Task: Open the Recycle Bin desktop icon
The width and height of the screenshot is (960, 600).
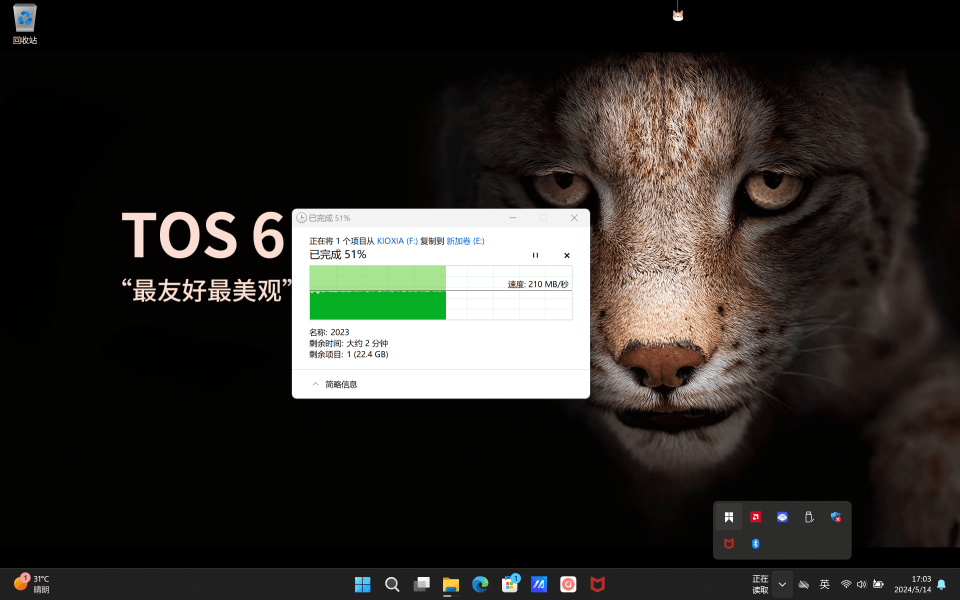Action: point(24,24)
